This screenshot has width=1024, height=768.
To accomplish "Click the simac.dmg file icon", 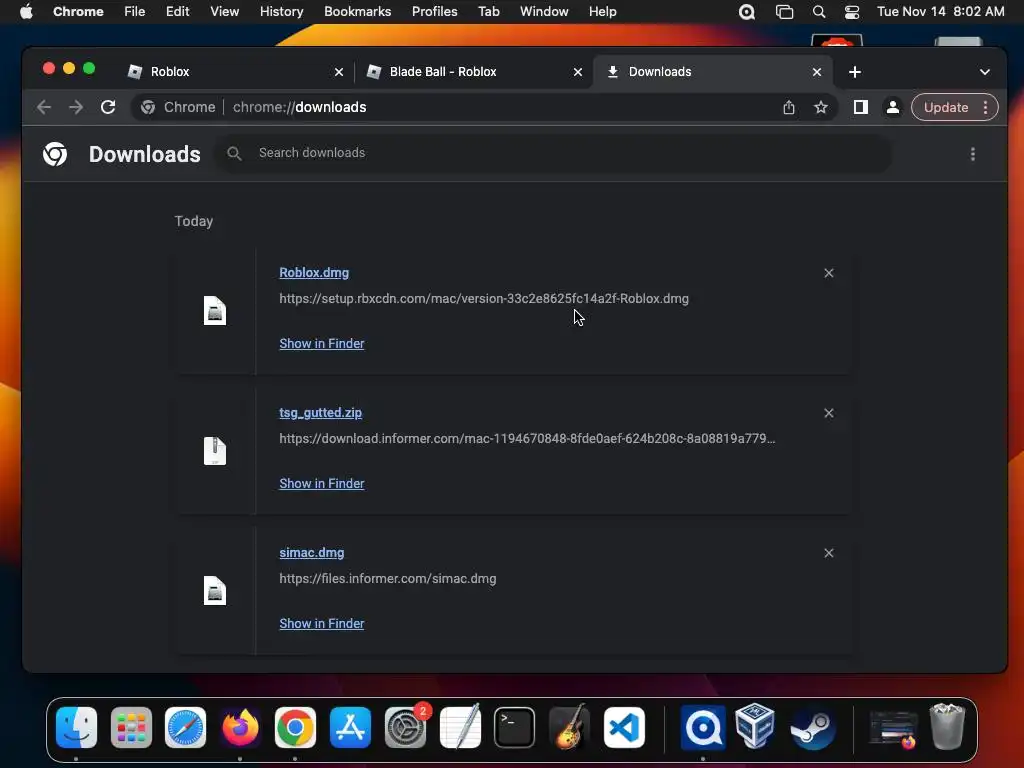I will 215,591.
